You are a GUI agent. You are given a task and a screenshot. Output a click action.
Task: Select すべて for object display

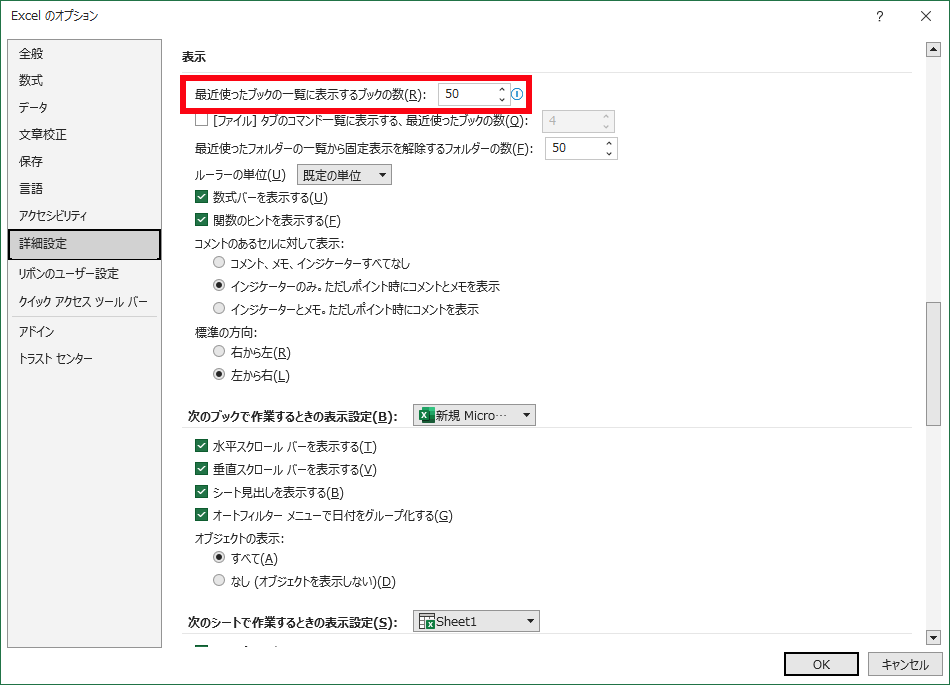tap(219, 557)
